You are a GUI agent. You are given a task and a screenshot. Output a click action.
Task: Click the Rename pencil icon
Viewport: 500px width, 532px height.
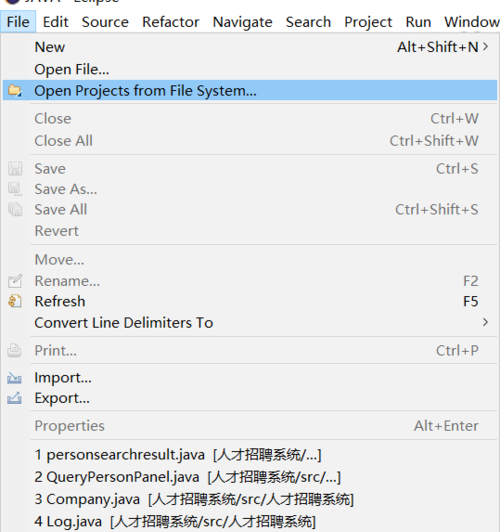tap(15, 281)
